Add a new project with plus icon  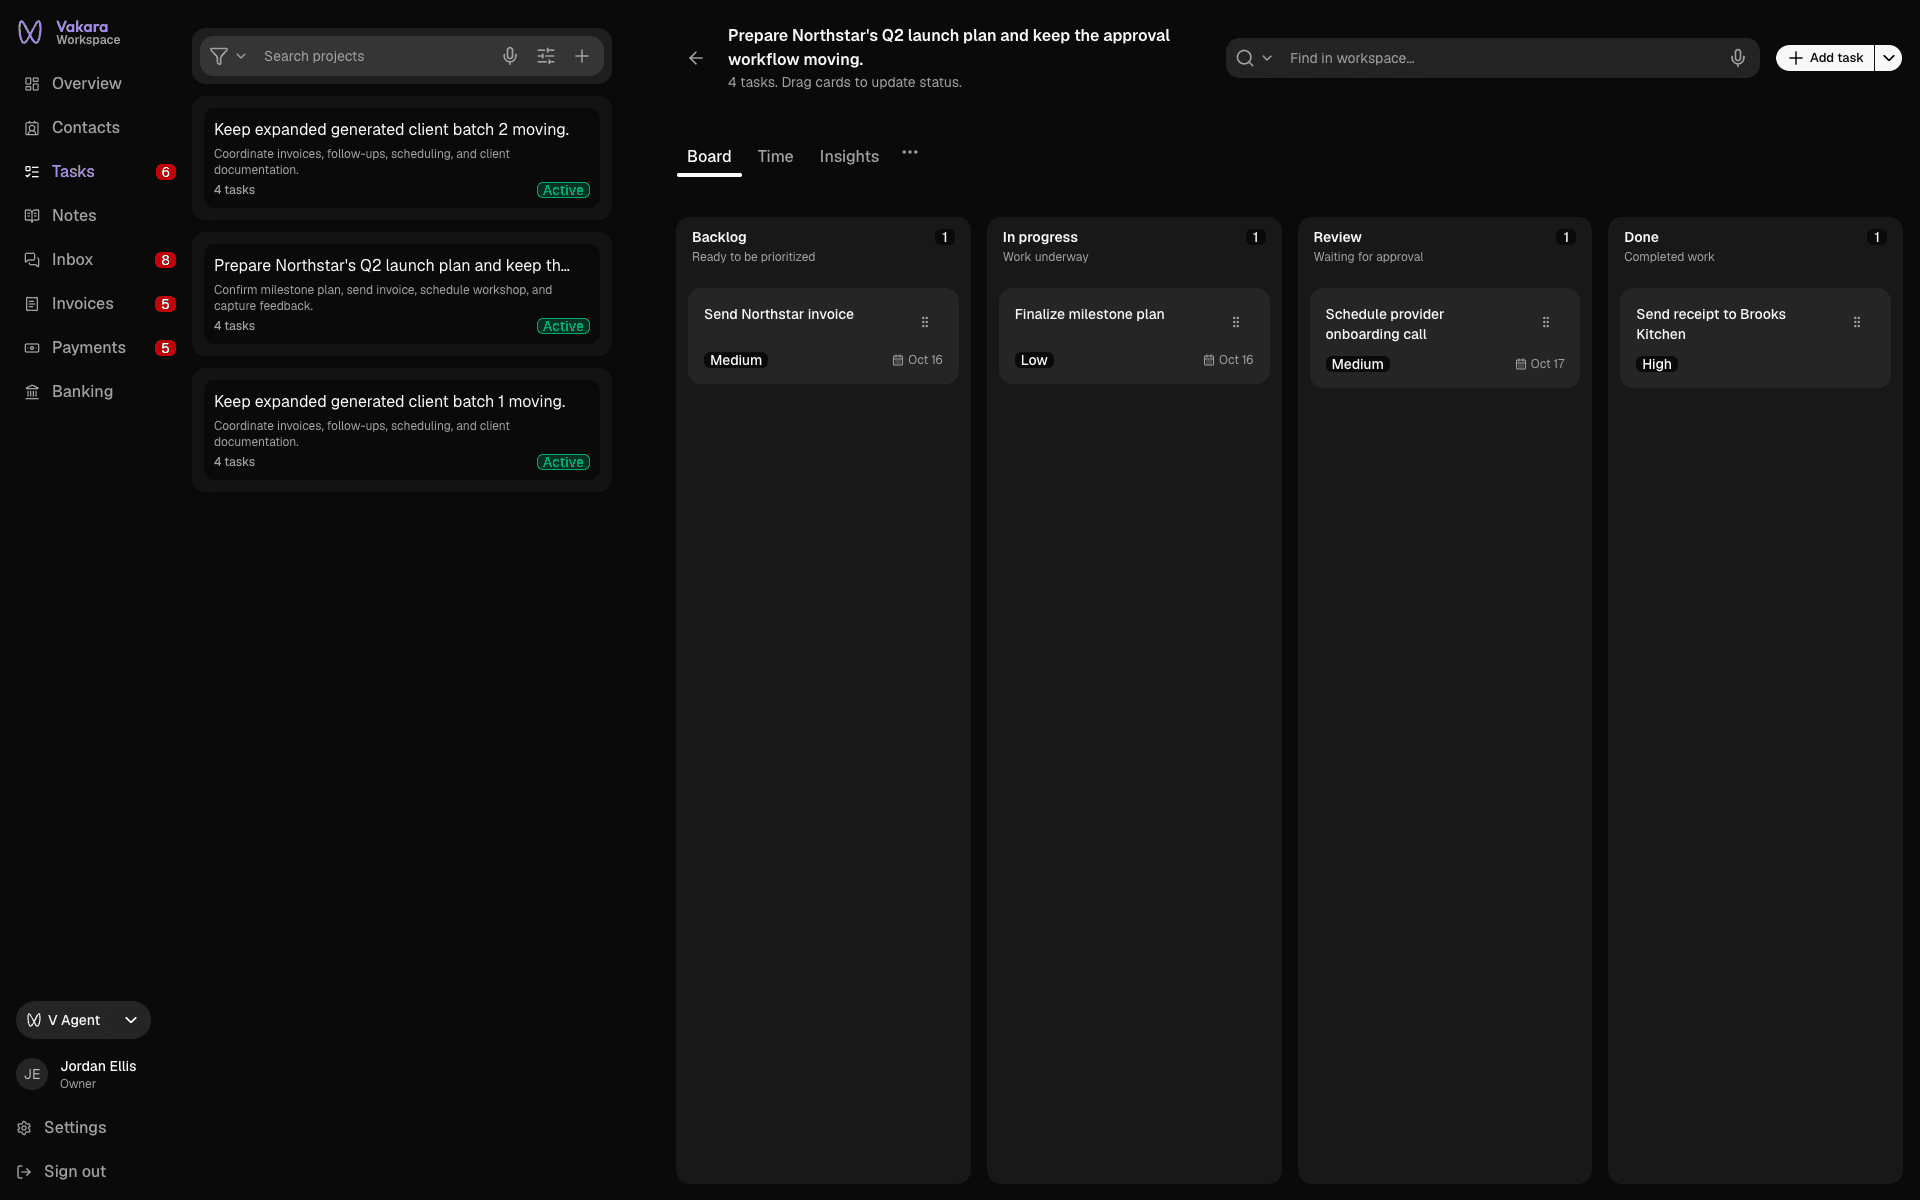(582, 56)
